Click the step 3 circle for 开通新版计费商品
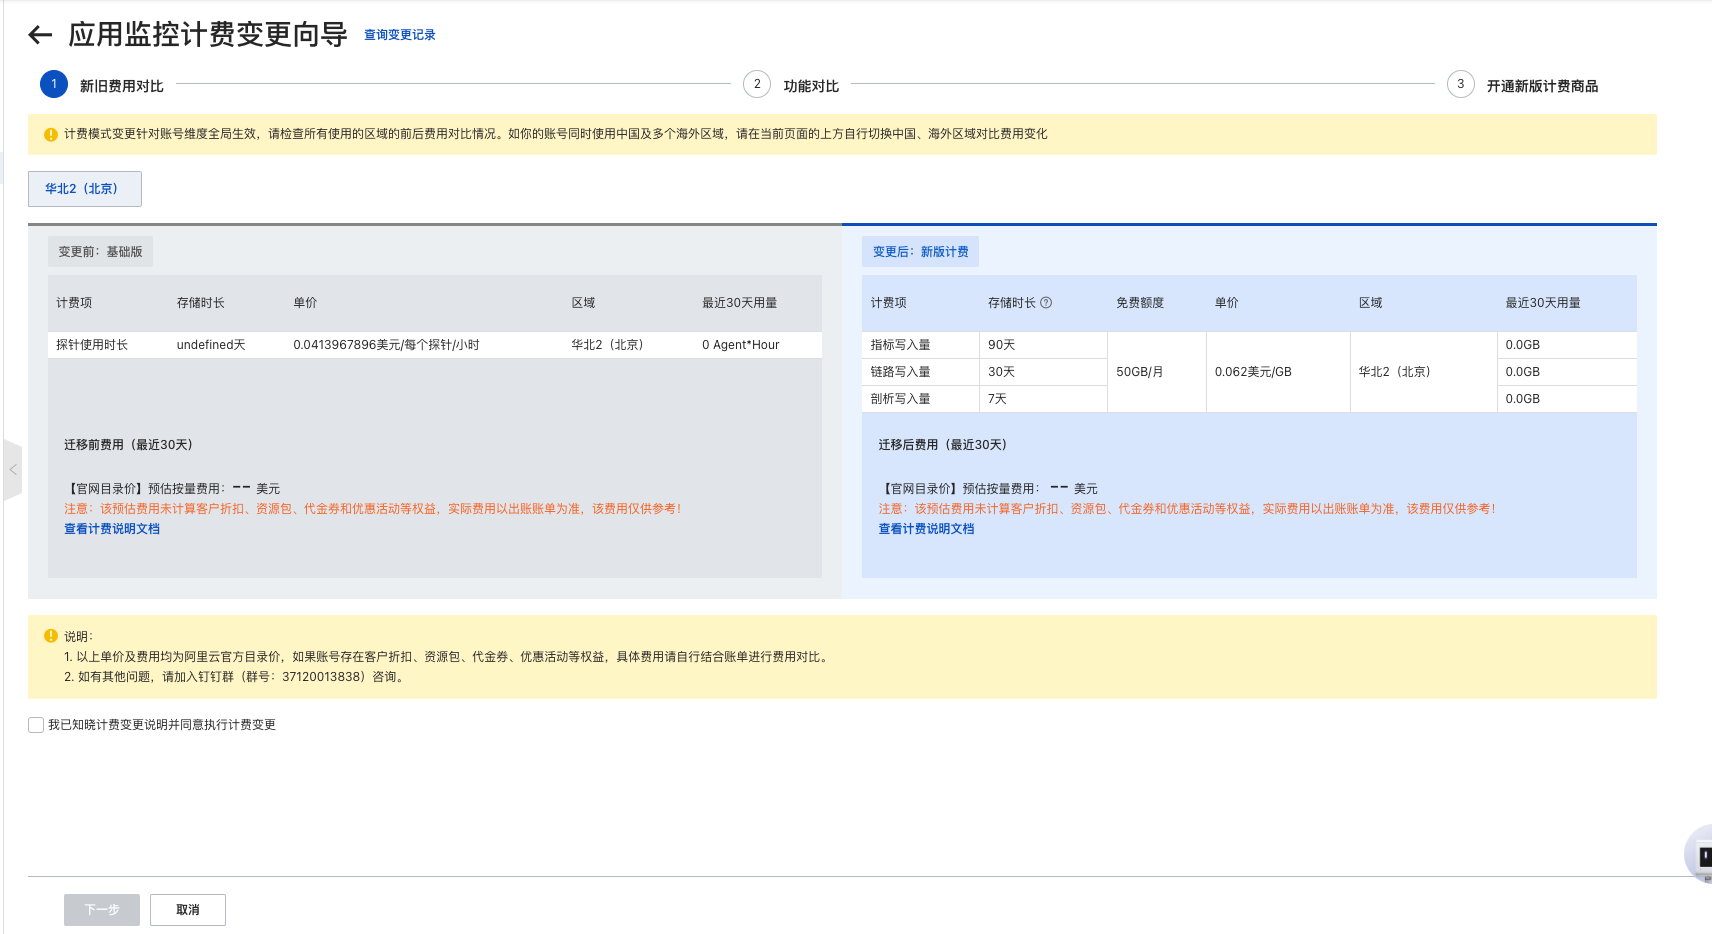Screen dimensions: 1712x934 point(1461,84)
